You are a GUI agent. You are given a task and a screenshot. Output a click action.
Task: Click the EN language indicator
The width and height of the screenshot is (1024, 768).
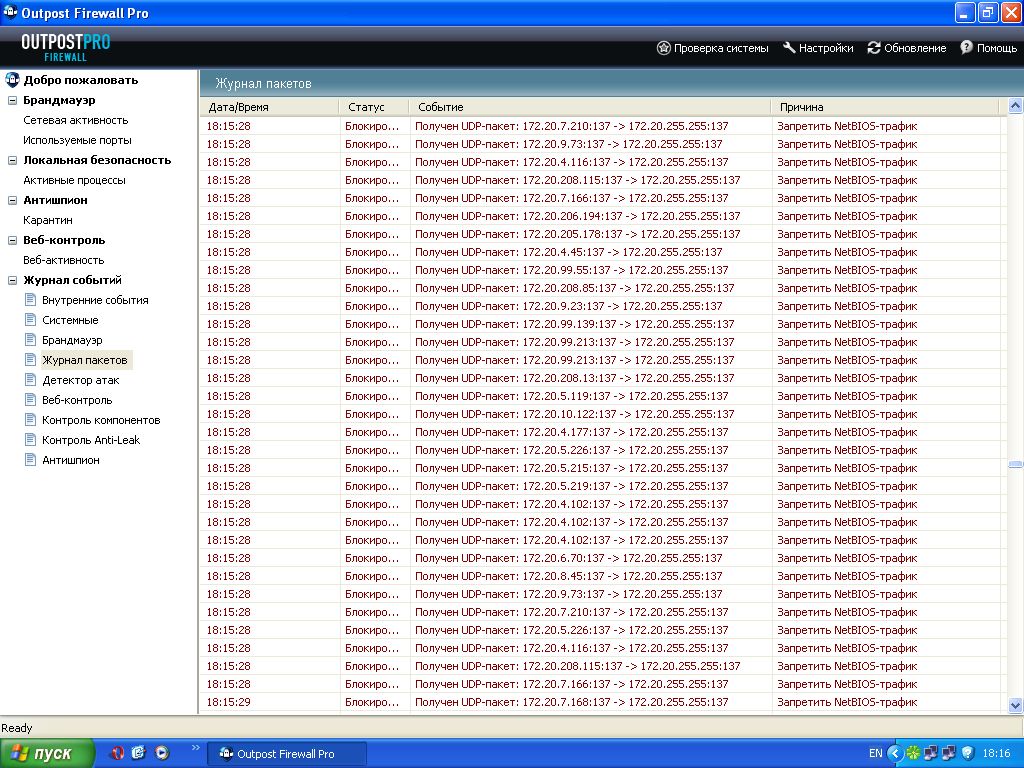click(x=876, y=754)
